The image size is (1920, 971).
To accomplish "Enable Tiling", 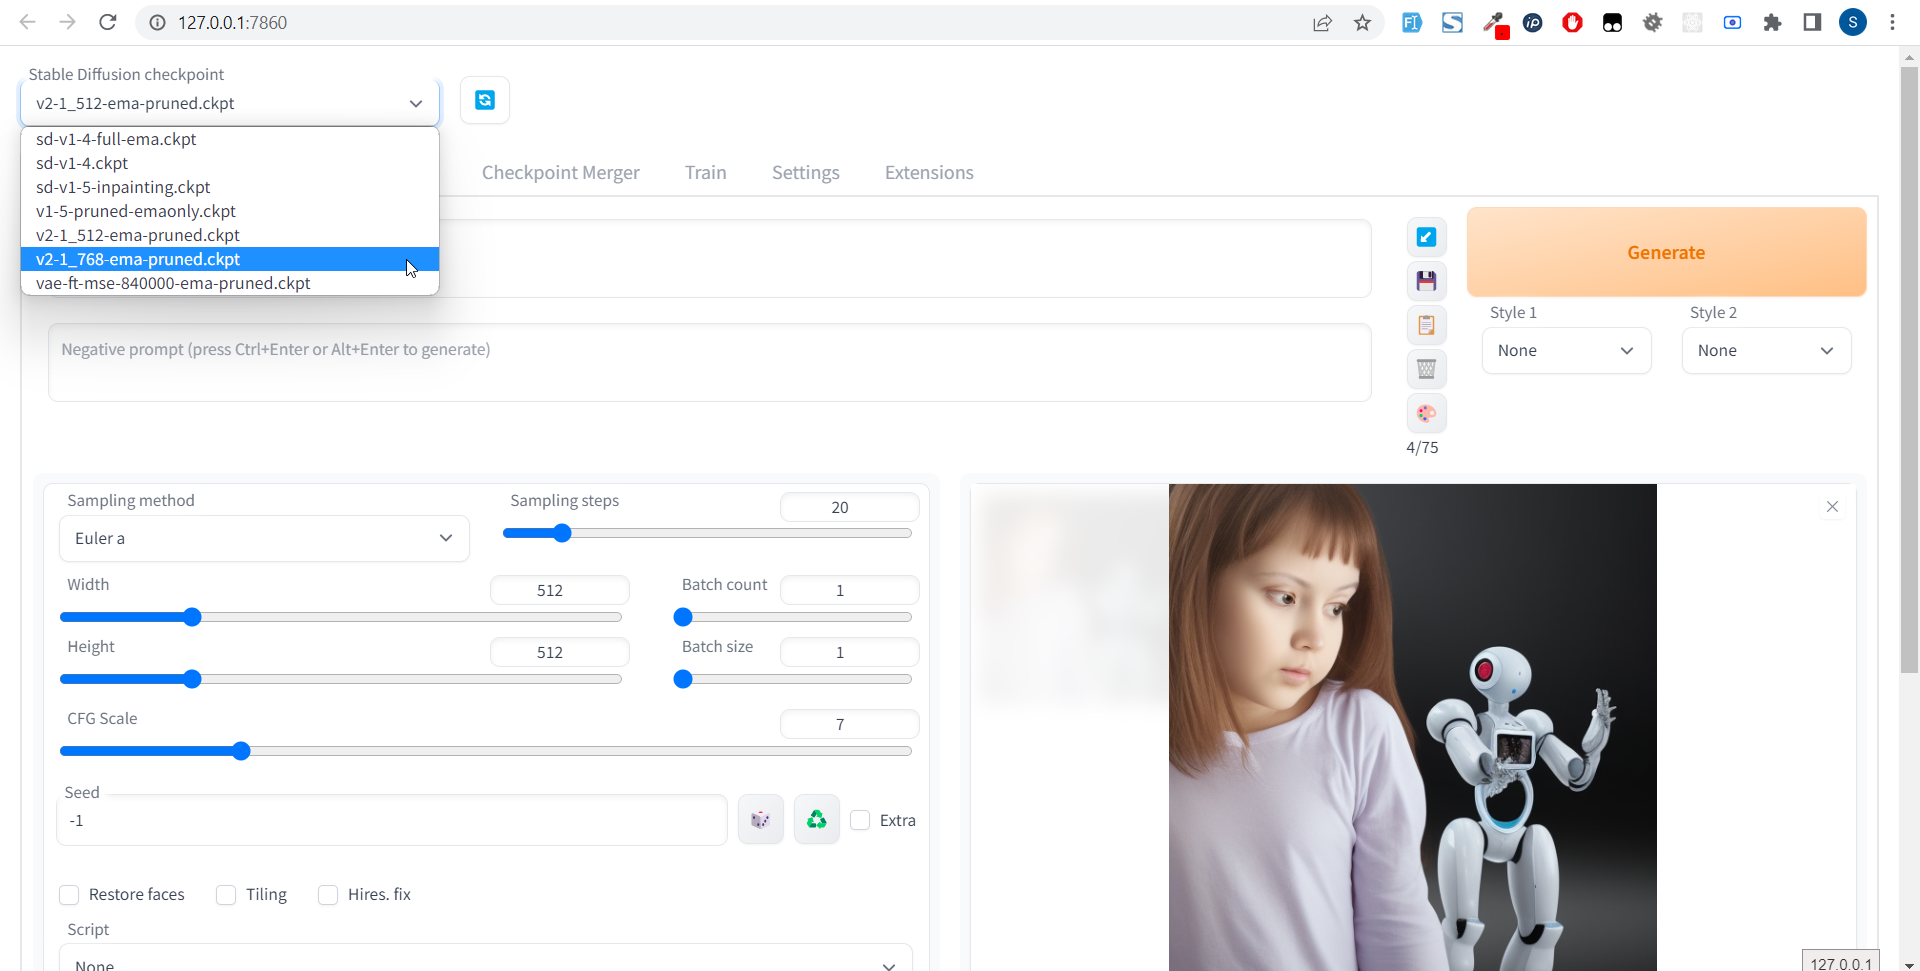I will [226, 895].
